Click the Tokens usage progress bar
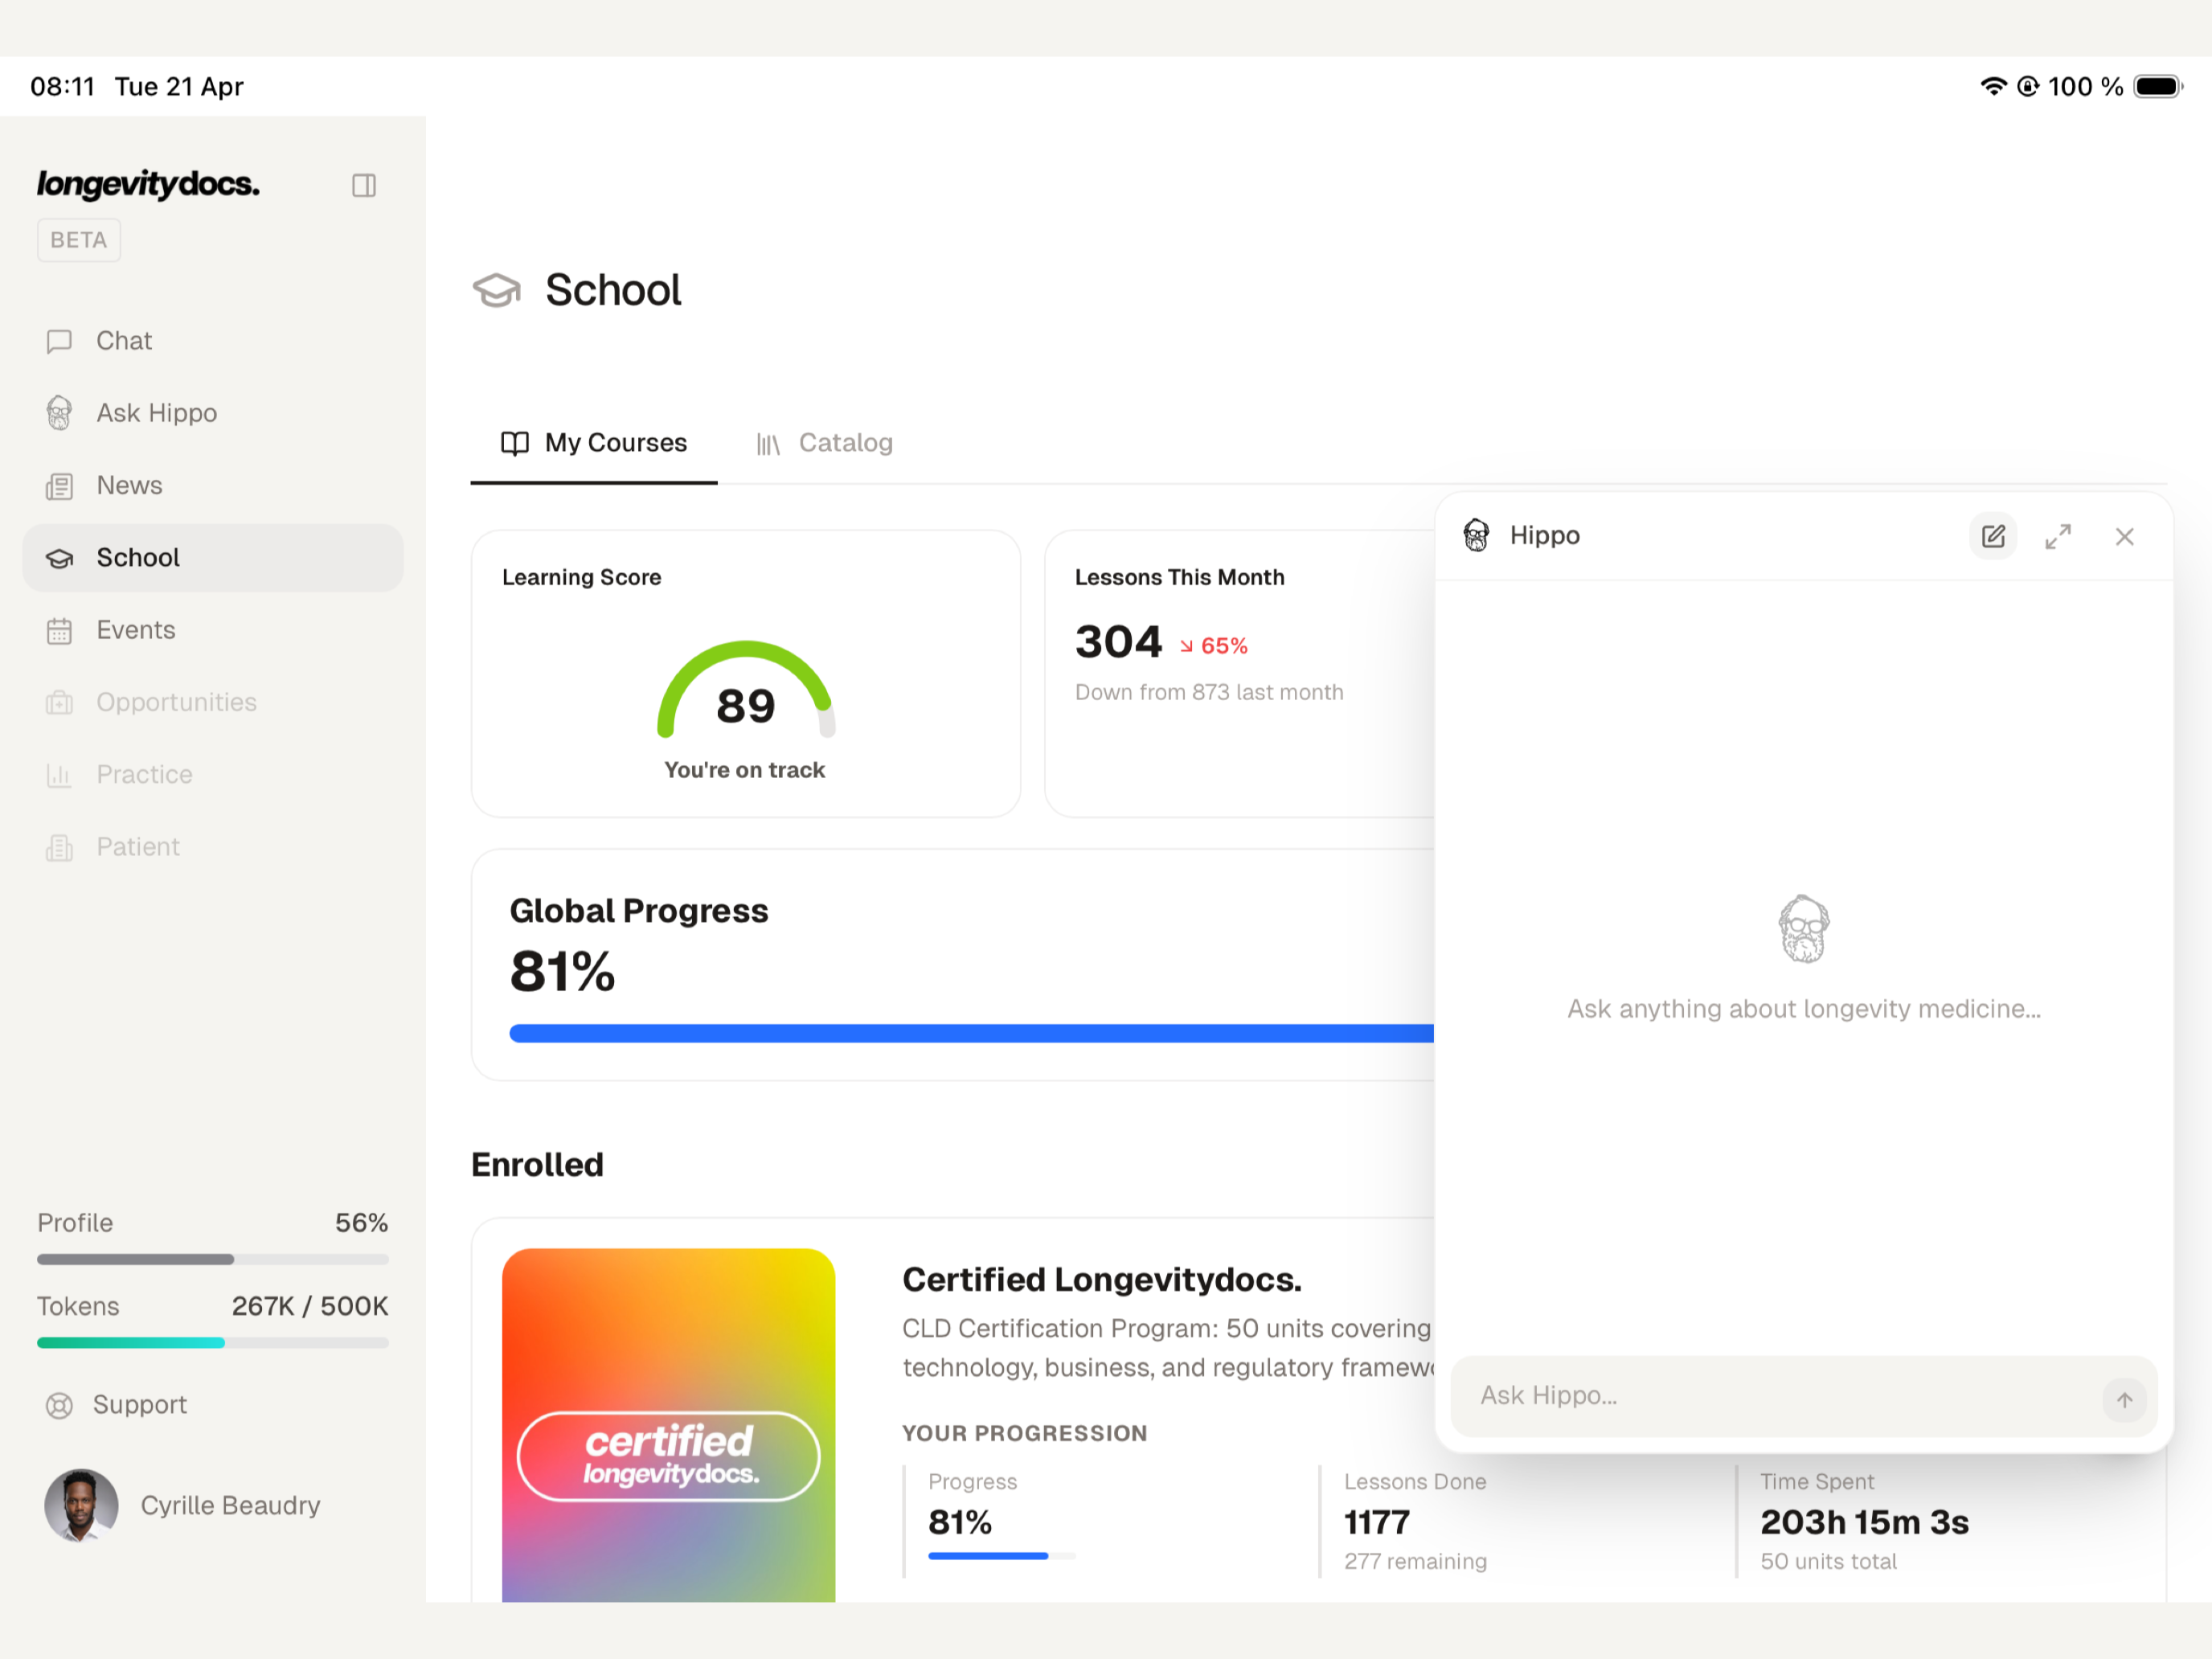 click(213, 1343)
